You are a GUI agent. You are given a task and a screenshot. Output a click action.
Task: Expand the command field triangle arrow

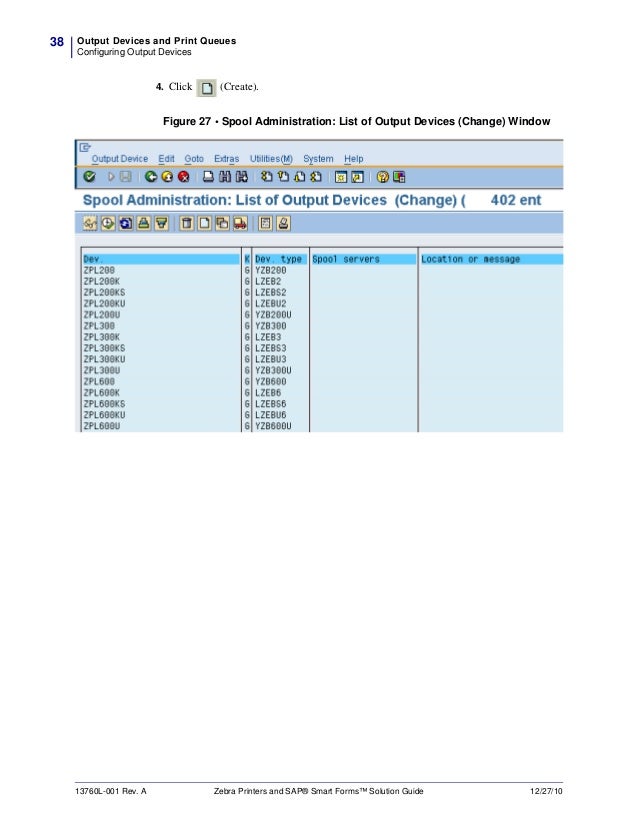pos(111,177)
